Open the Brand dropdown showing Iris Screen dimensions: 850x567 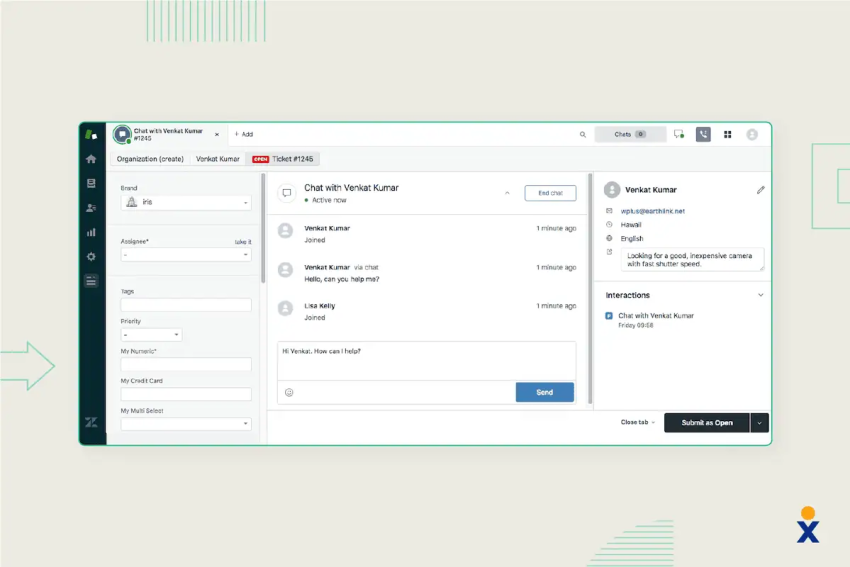185,202
